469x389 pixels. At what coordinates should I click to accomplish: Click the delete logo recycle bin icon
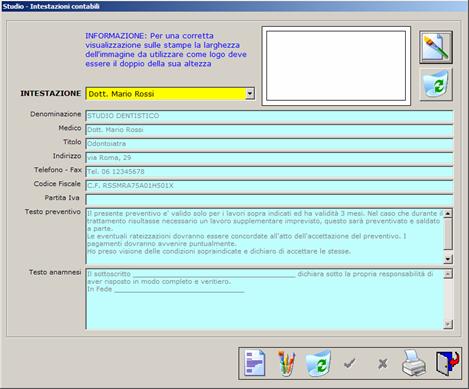coord(436,85)
